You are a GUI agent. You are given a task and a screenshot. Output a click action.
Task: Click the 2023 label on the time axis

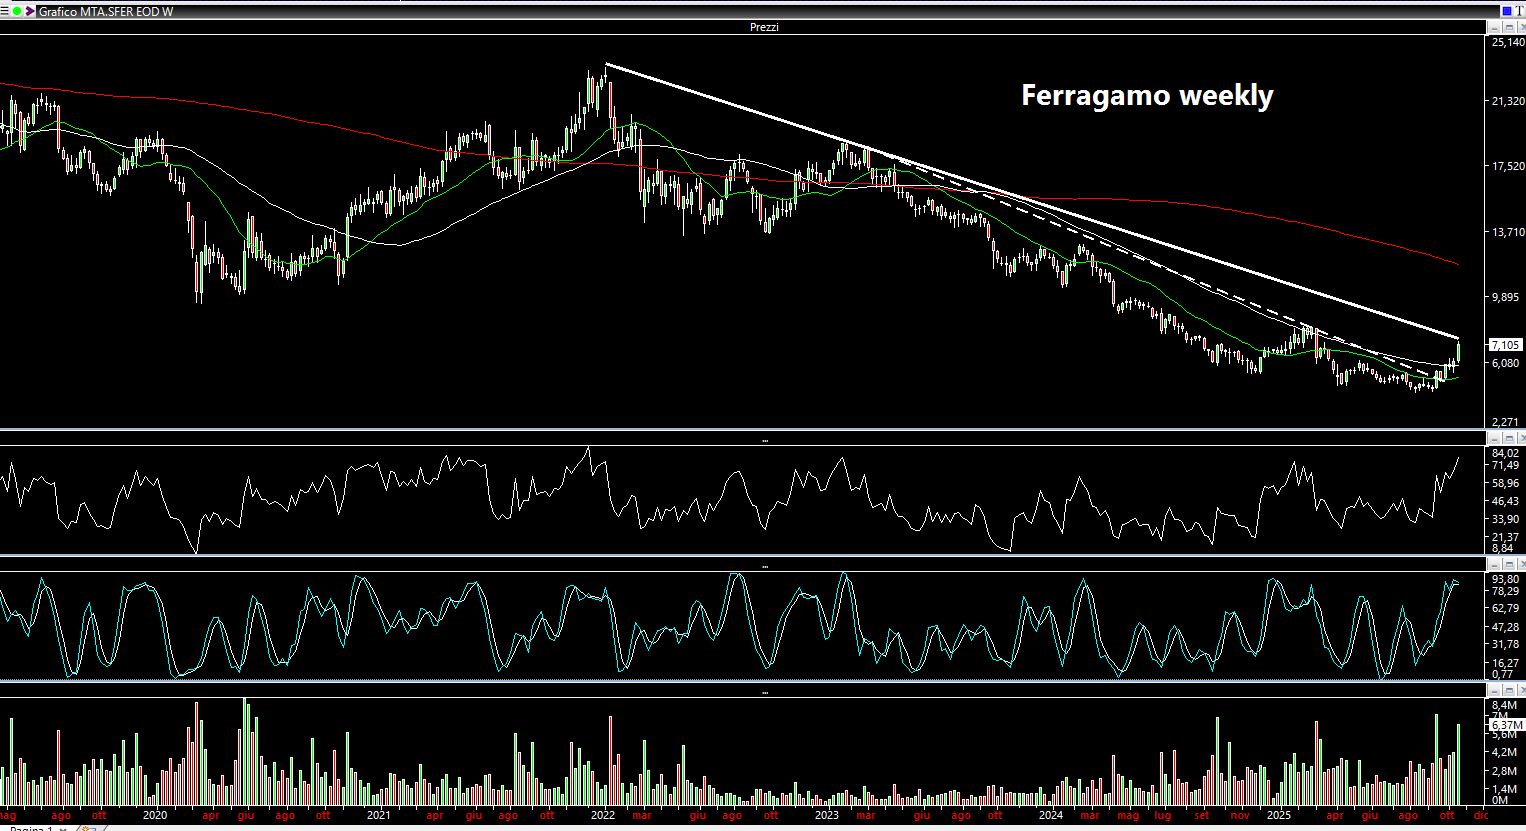(826, 815)
